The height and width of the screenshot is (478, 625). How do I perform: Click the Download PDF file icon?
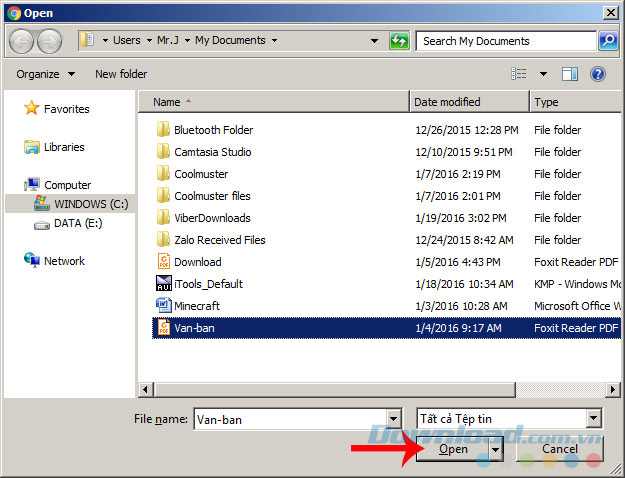coord(164,261)
